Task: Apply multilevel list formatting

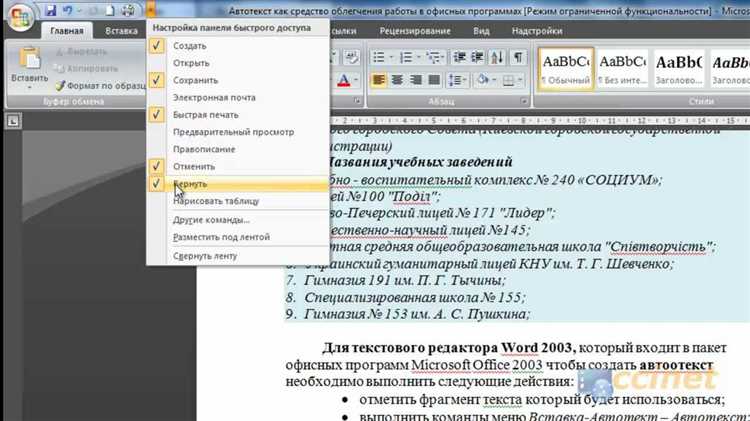Action: pyautogui.click(x=434, y=57)
